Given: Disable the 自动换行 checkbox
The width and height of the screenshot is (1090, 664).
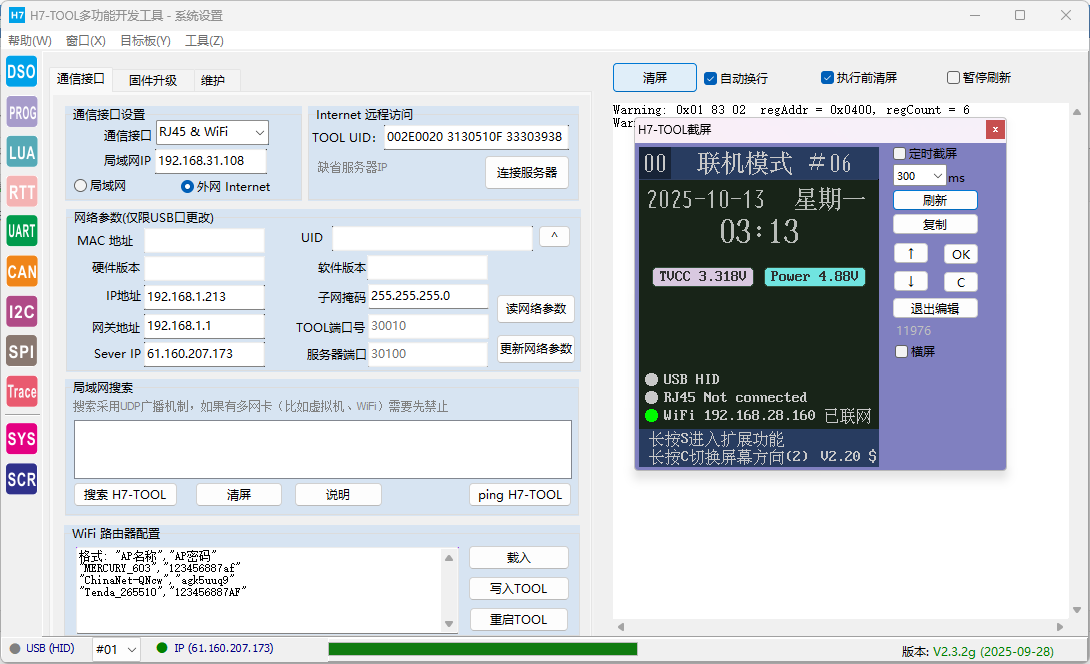Looking at the screenshot, I should tap(711, 78).
